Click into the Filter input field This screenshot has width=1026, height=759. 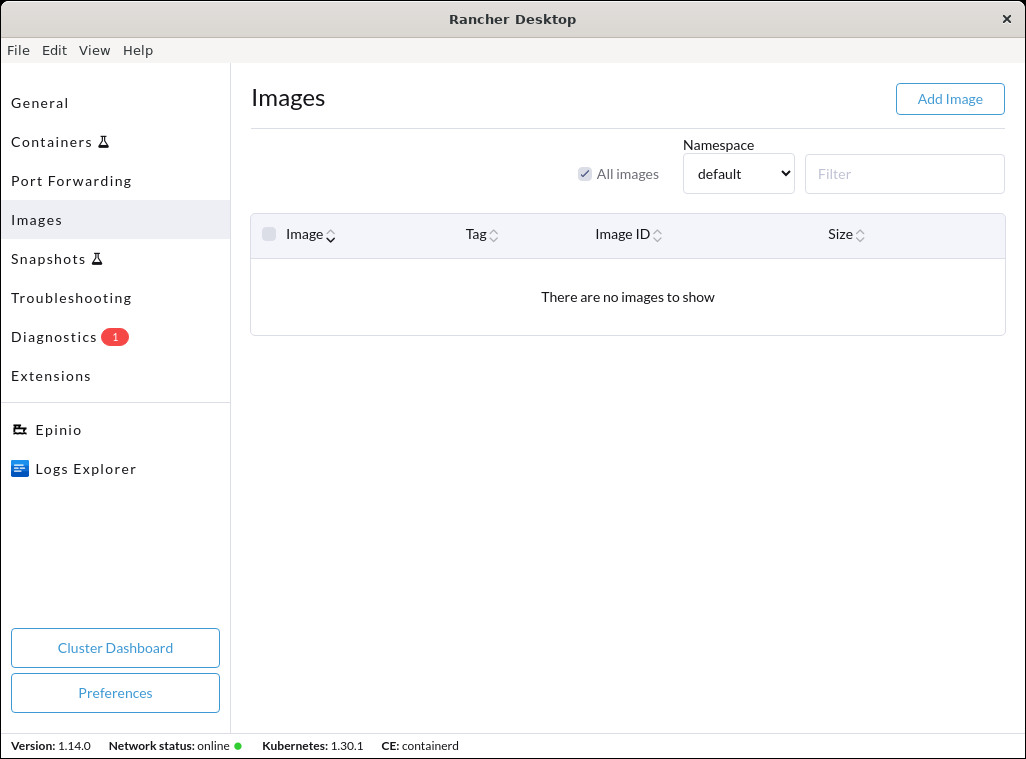point(904,174)
